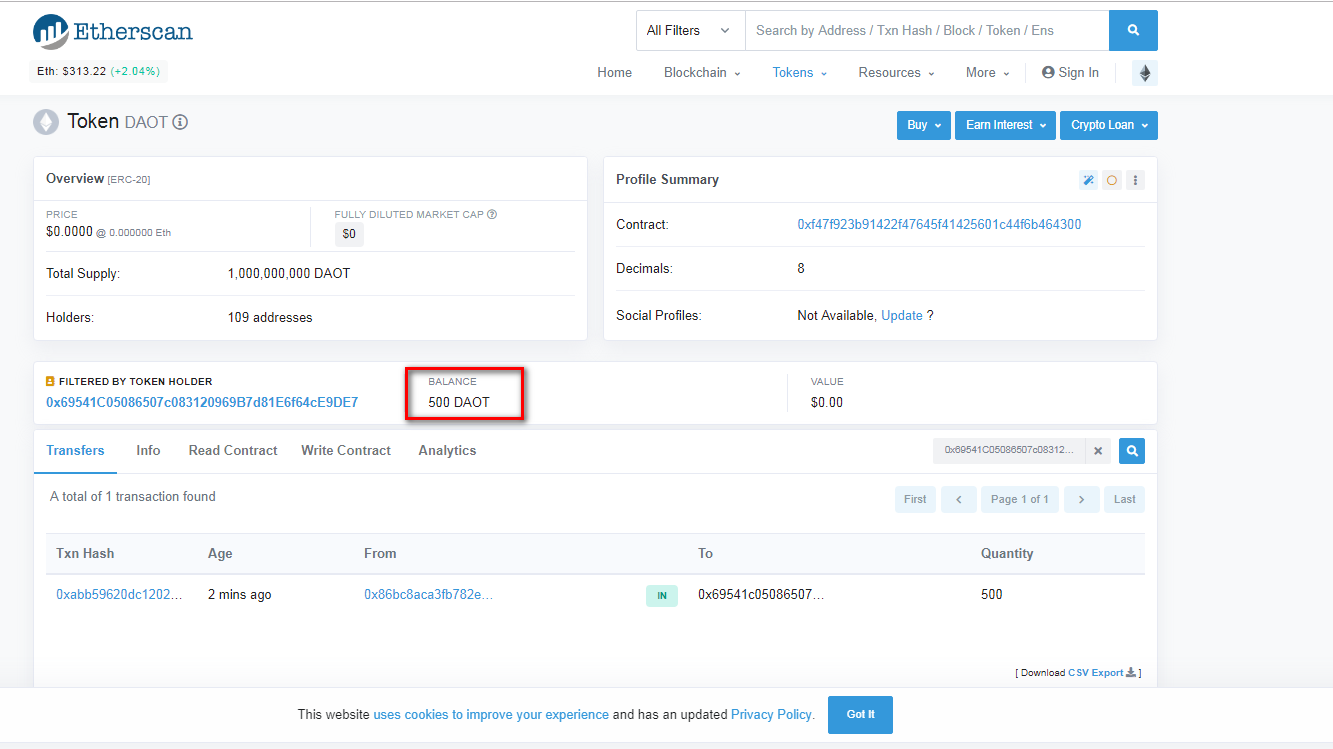This screenshot has height=749, width=1333.
Task: Open the three-dot options in Profile Summary
Action: click(1135, 180)
